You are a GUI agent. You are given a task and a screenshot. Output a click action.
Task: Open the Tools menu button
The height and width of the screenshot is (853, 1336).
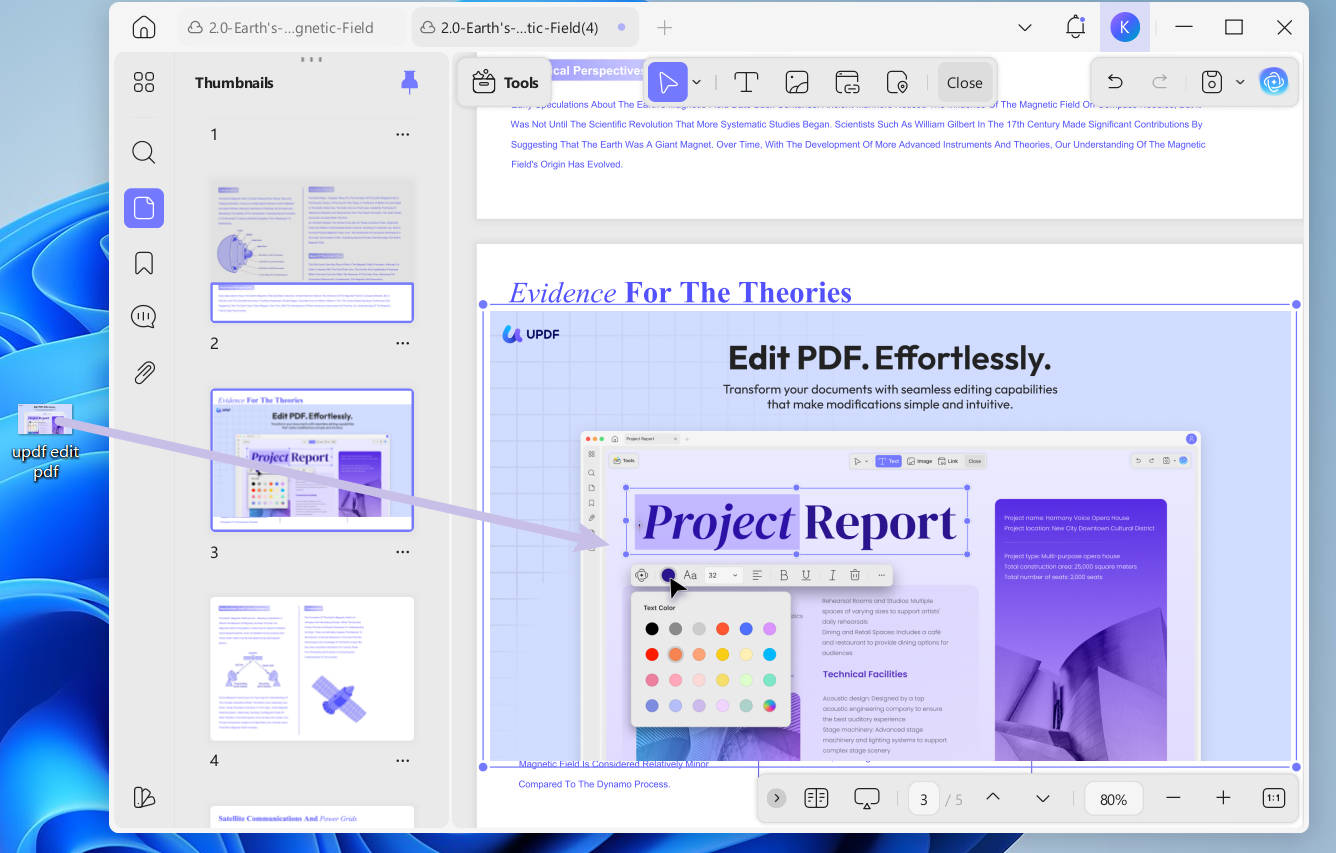[x=505, y=82]
